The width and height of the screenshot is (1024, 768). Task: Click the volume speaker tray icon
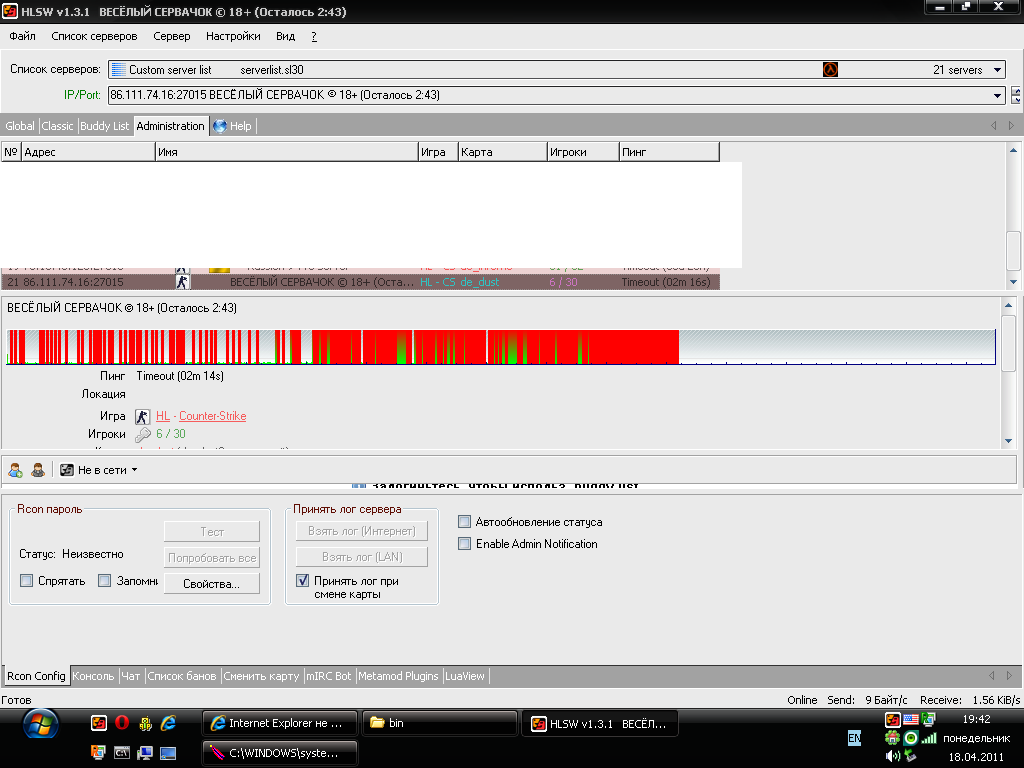point(892,756)
